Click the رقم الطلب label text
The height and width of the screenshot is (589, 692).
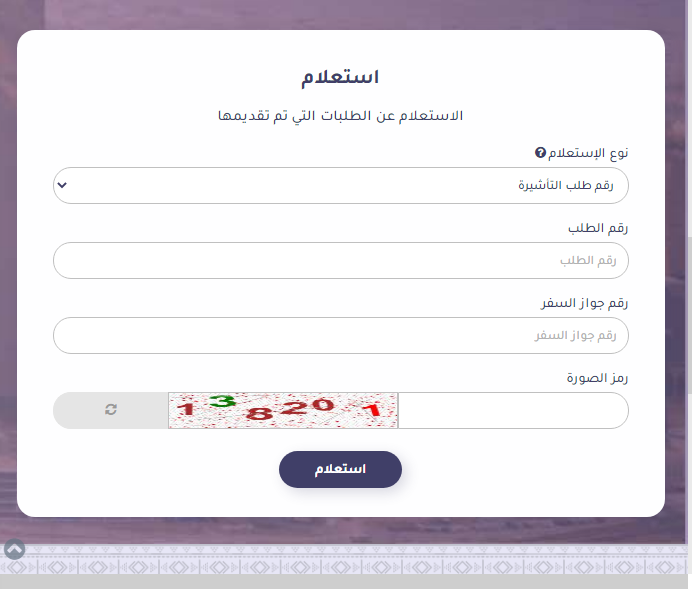pyautogui.click(x=604, y=228)
